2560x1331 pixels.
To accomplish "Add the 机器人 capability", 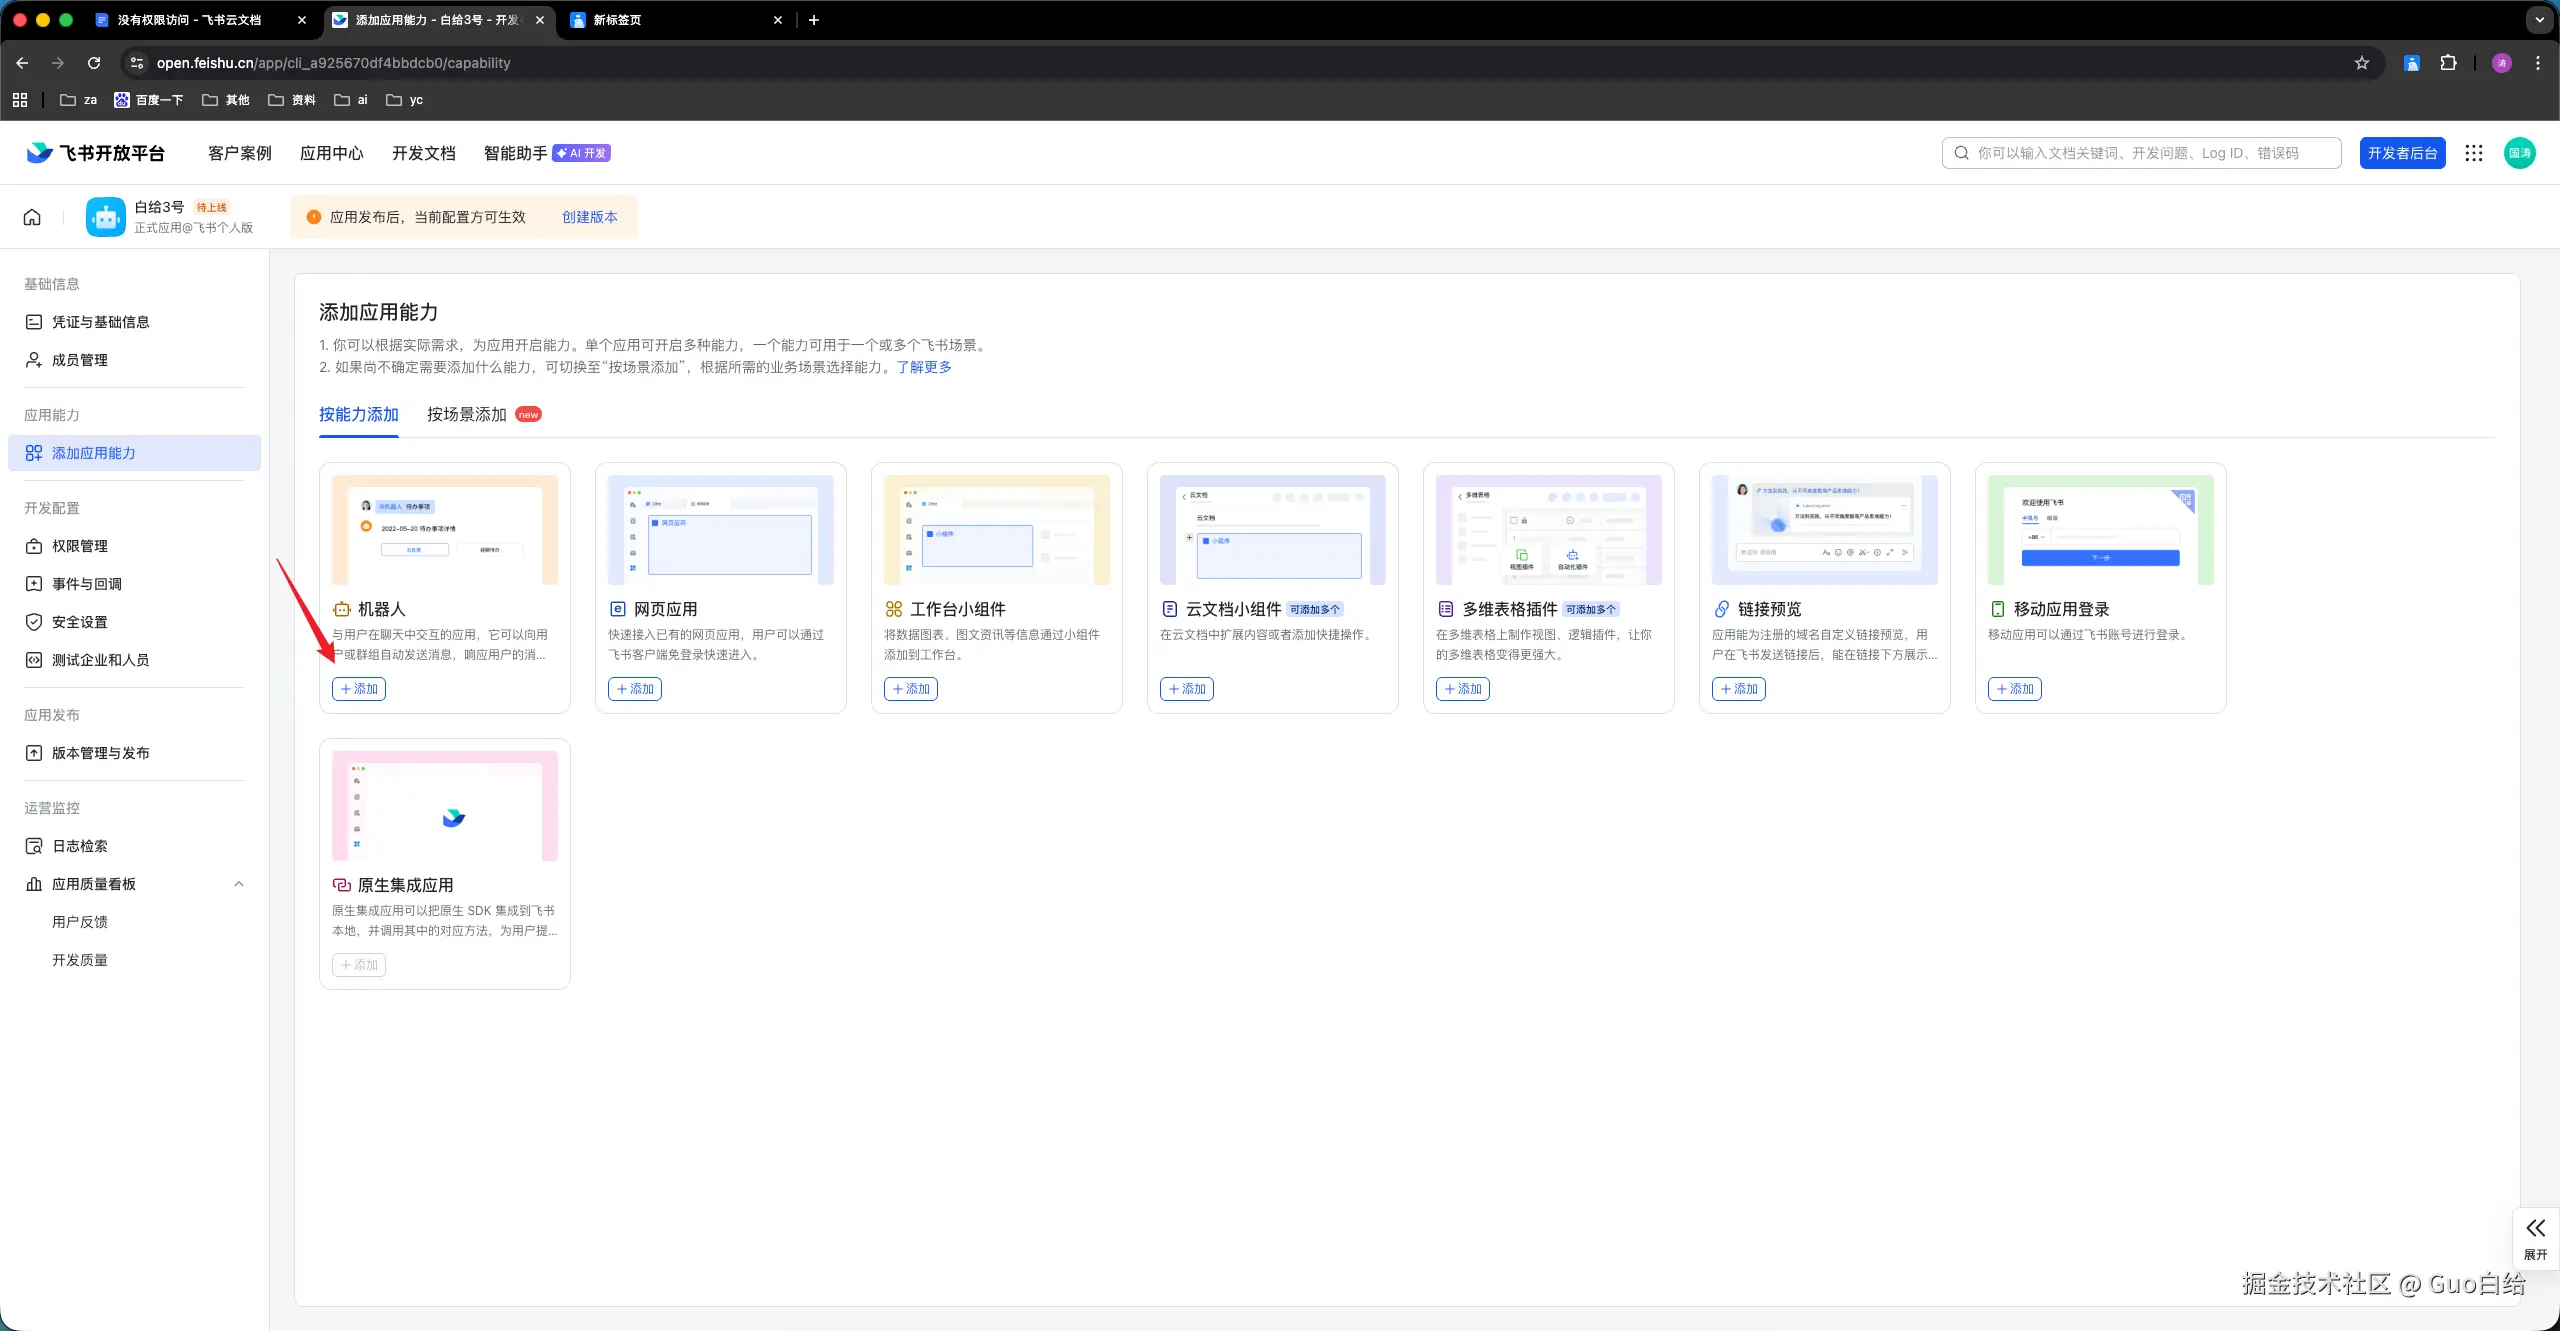I will click(359, 689).
